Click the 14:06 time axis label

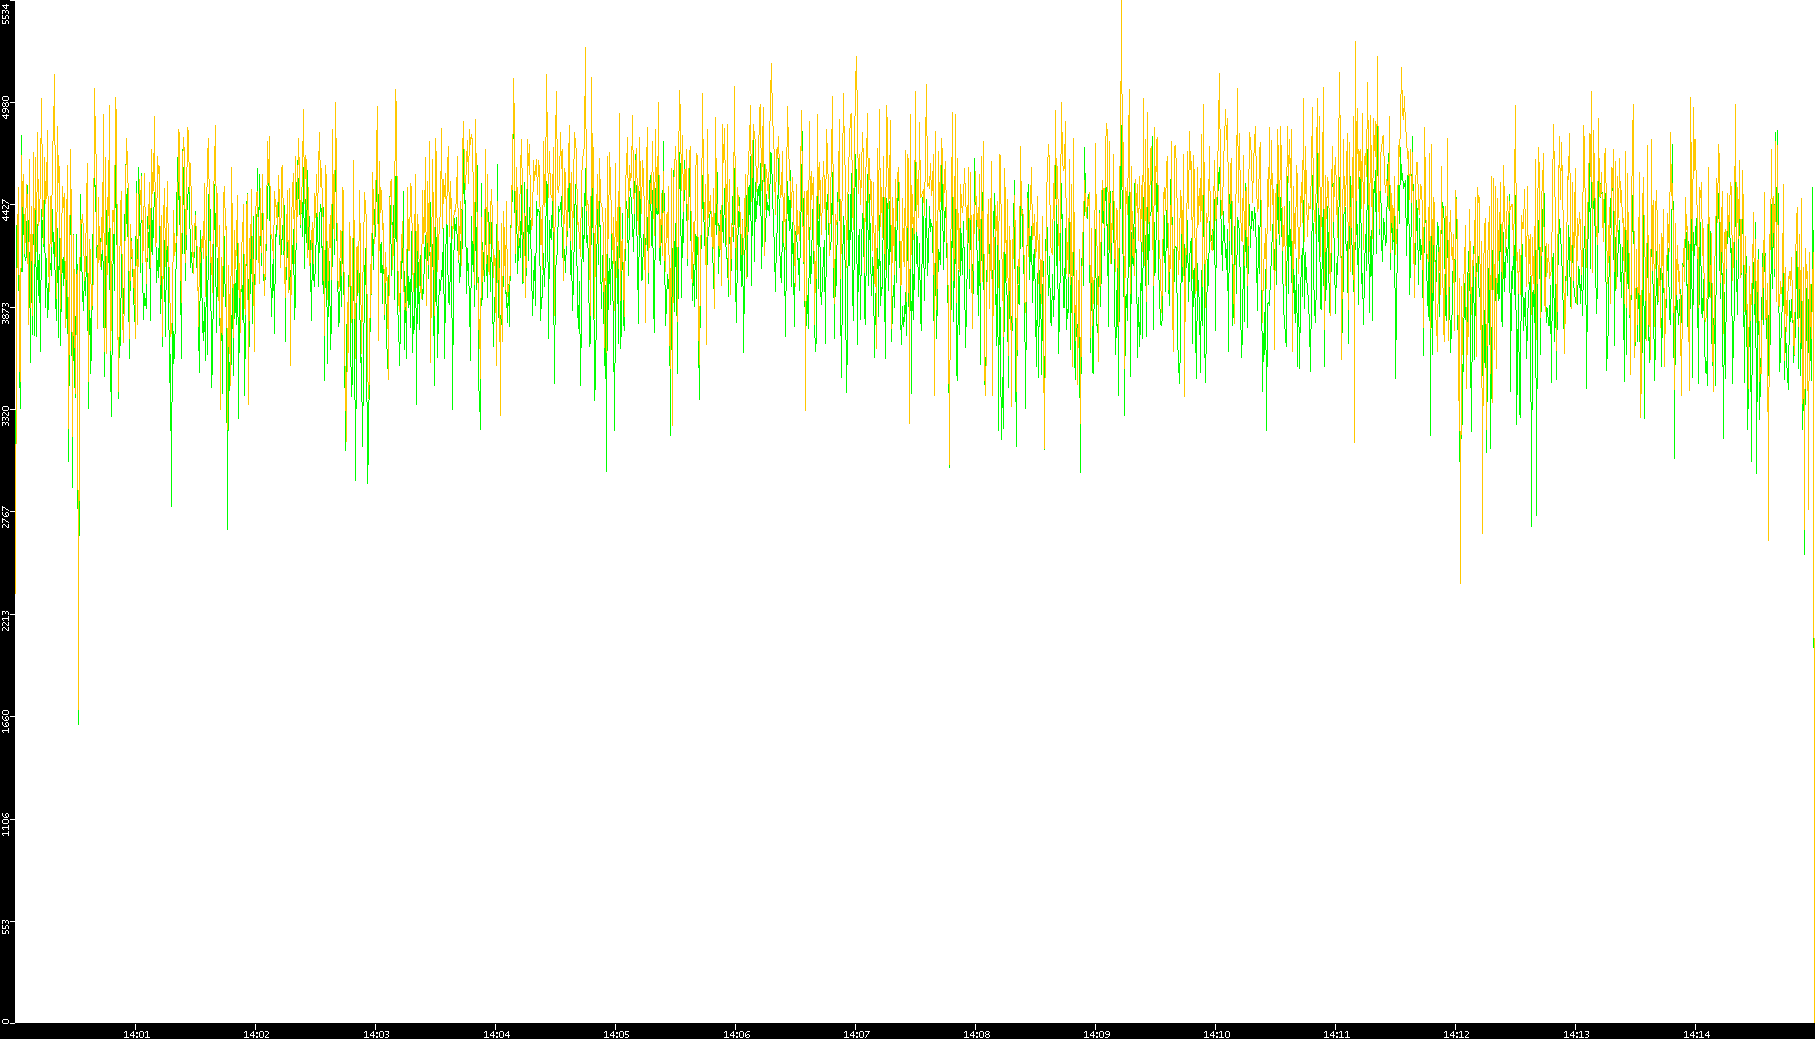pyautogui.click(x=736, y=1033)
